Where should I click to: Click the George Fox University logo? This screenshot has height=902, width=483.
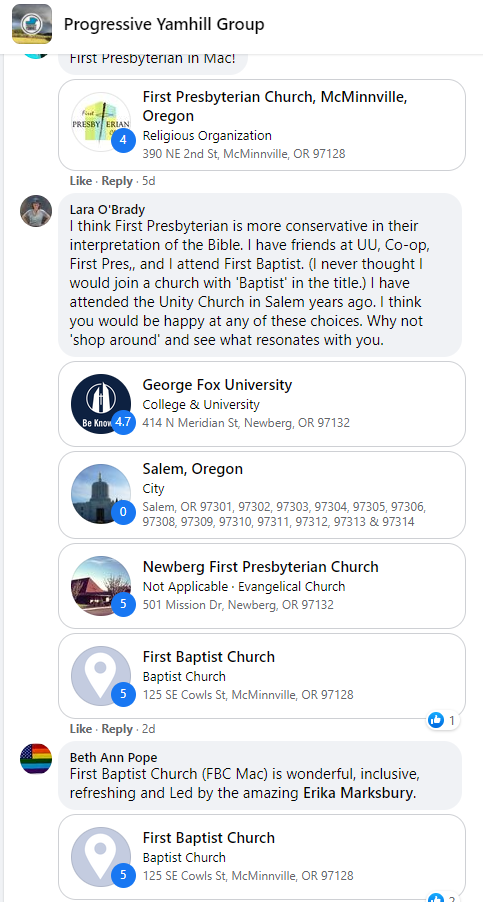(x=101, y=404)
